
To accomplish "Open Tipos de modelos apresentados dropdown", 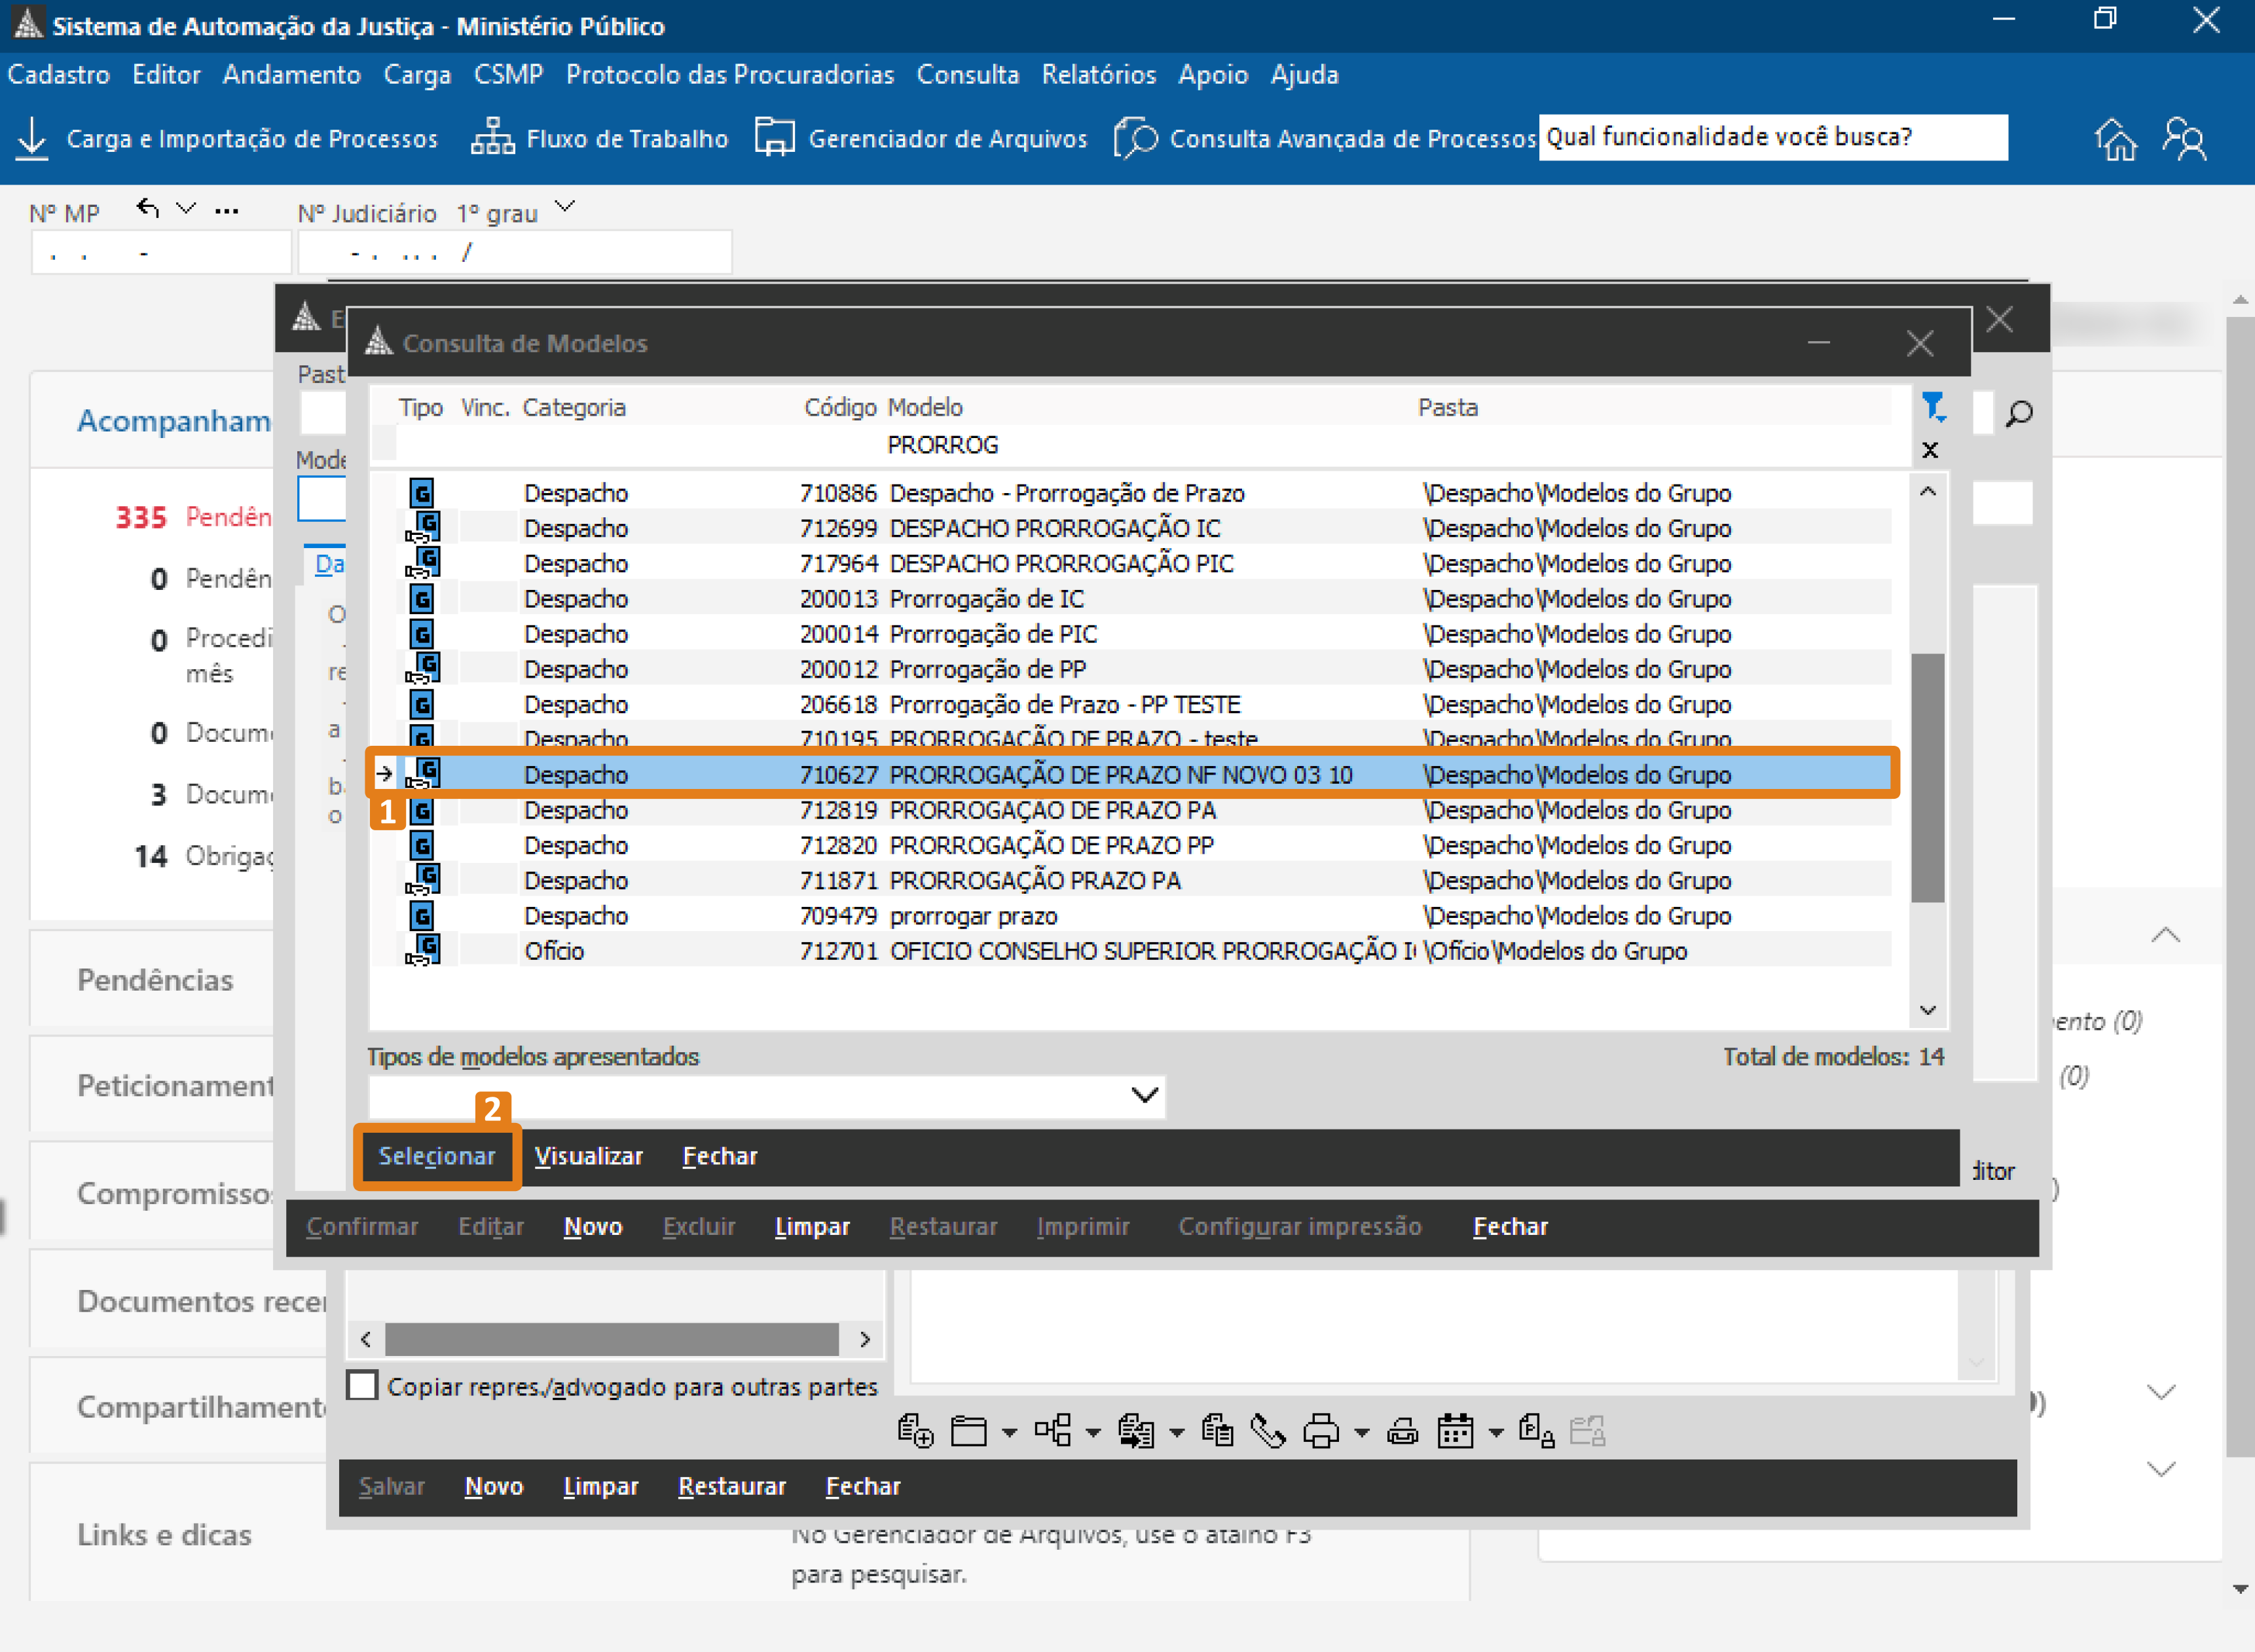I will (x=1144, y=1095).
